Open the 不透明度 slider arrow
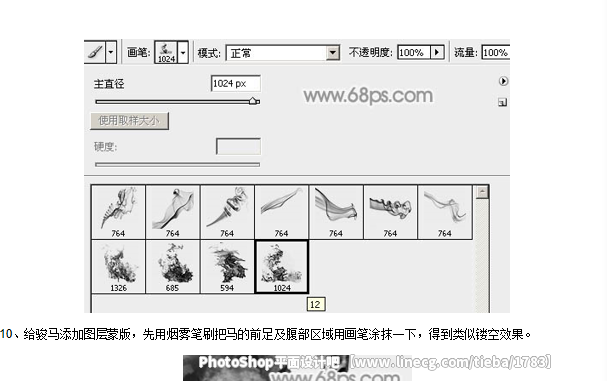Viewport: 607px width, 381px height. click(437, 52)
